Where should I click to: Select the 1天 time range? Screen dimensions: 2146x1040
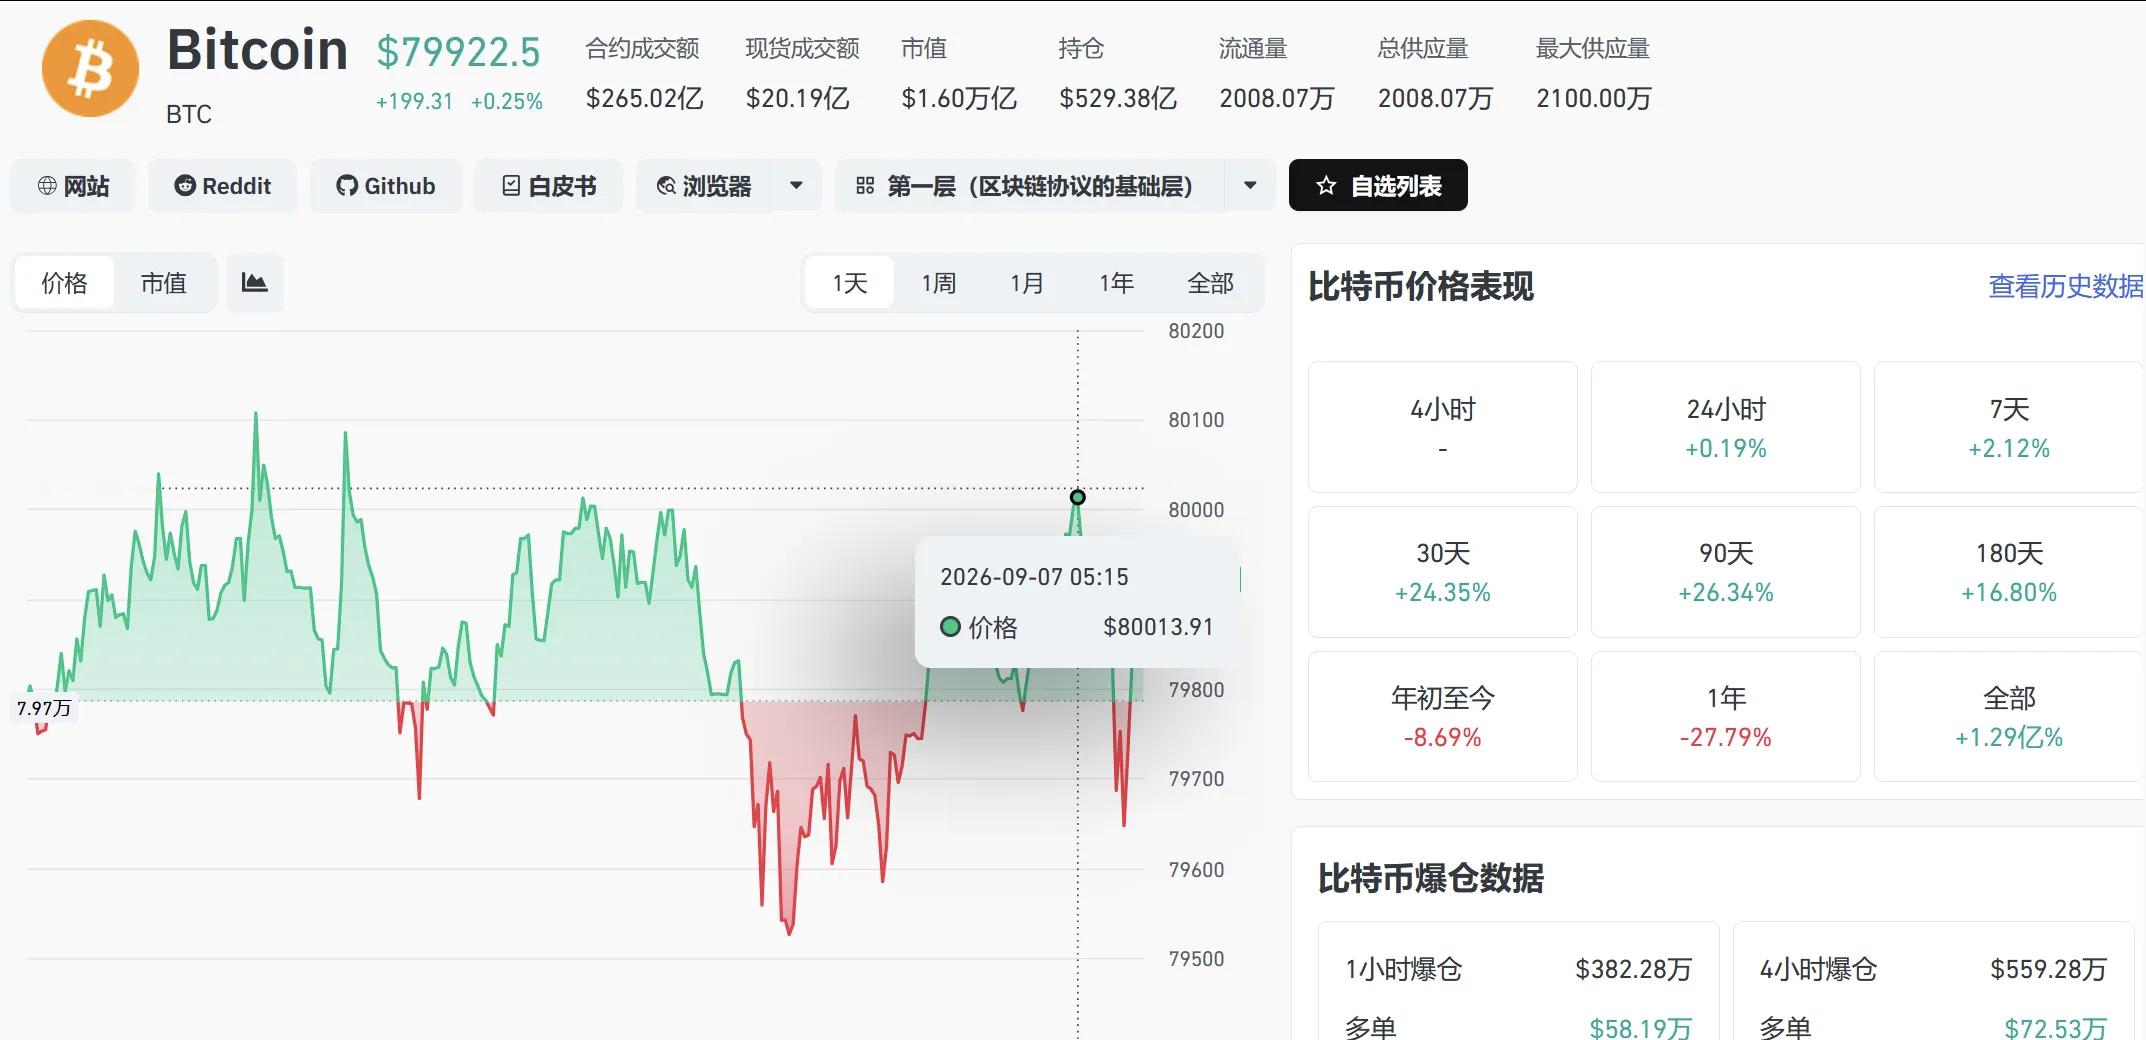click(x=850, y=283)
